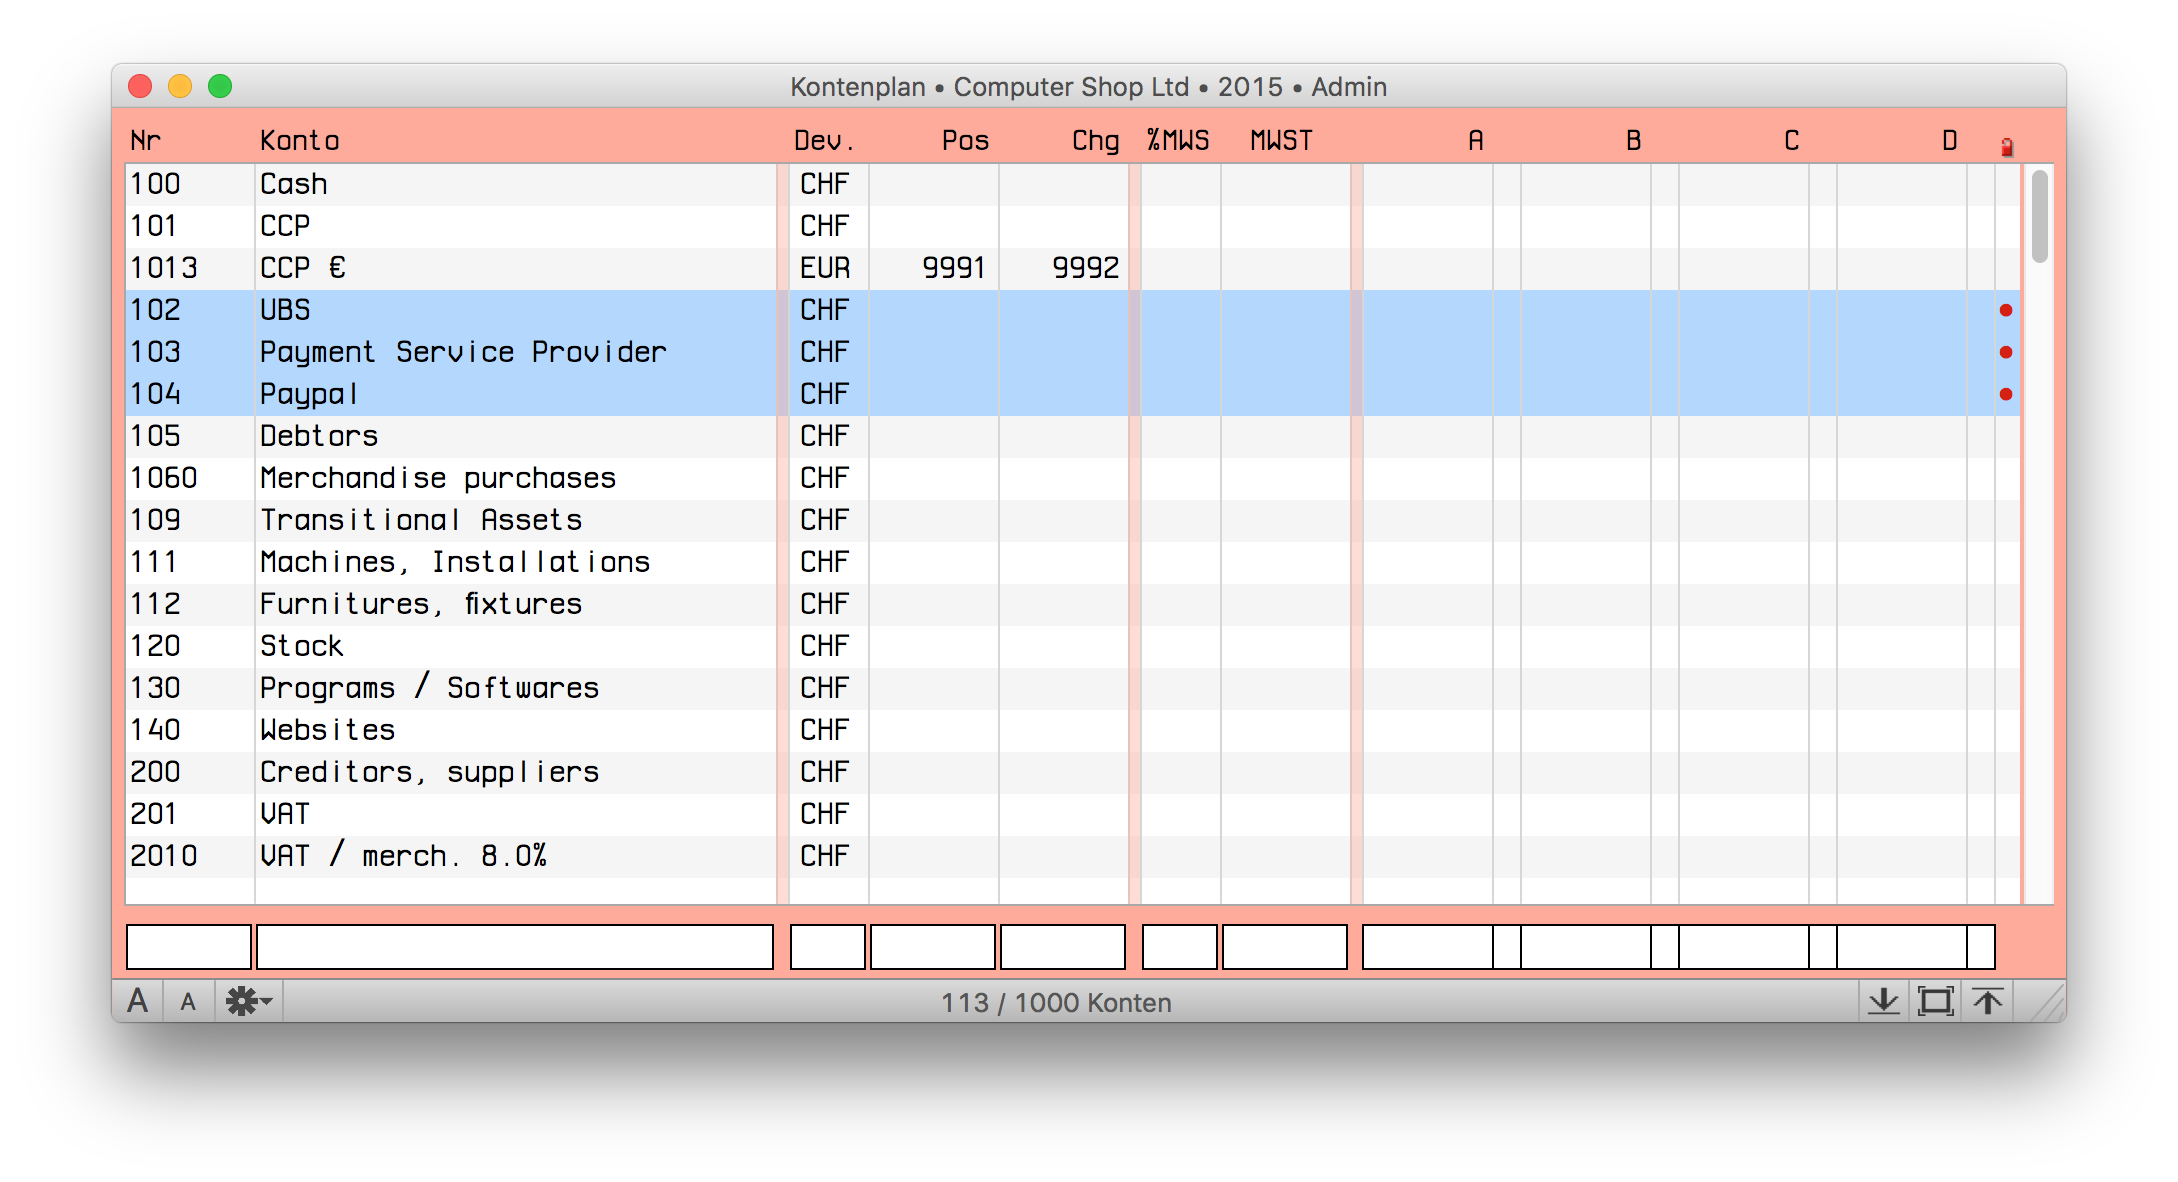Click the scroll-to-top arrow icon
The width and height of the screenshot is (2178, 1182).
1987,1001
